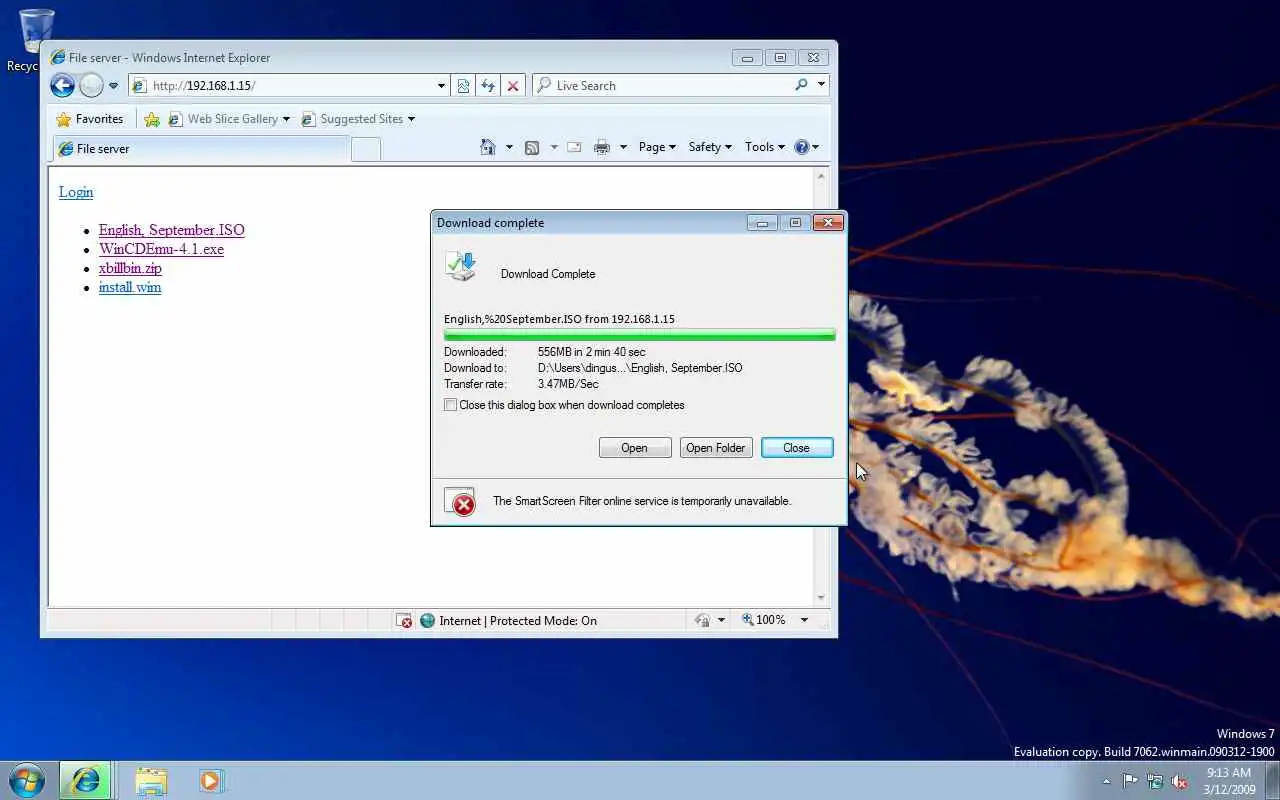This screenshot has height=800, width=1280.
Task: Click the Open button in download dialog
Action: pos(635,448)
